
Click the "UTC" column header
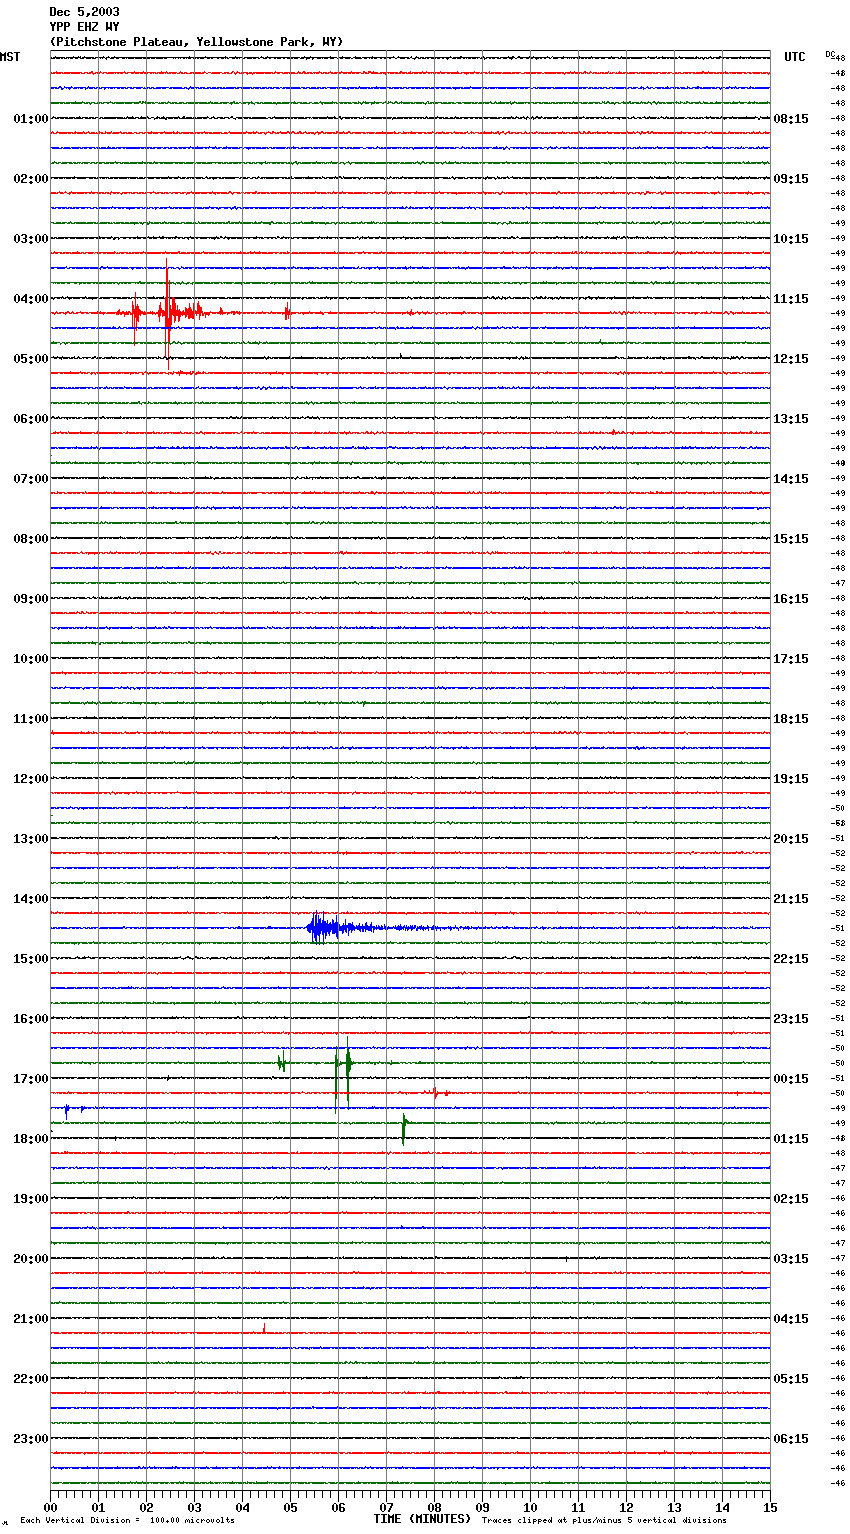[x=795, y=57]
